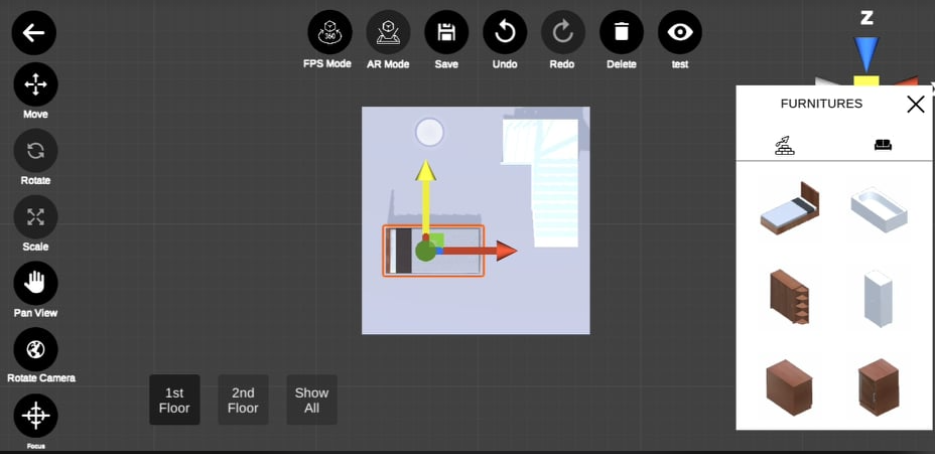
Task: Click the Focus crosshair icon
Action: [x=35, y=415]
